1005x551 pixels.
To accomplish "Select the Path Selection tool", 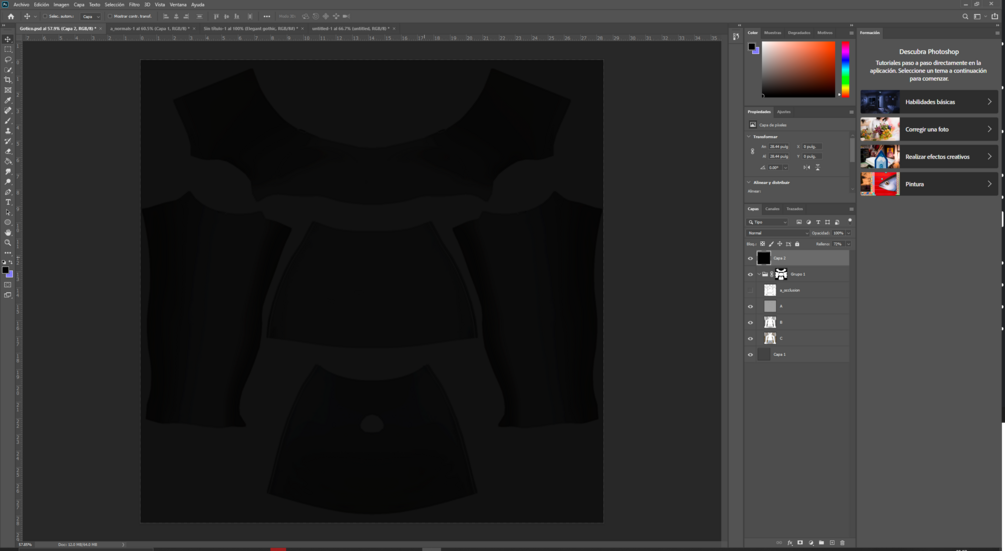I will [8, 212].
